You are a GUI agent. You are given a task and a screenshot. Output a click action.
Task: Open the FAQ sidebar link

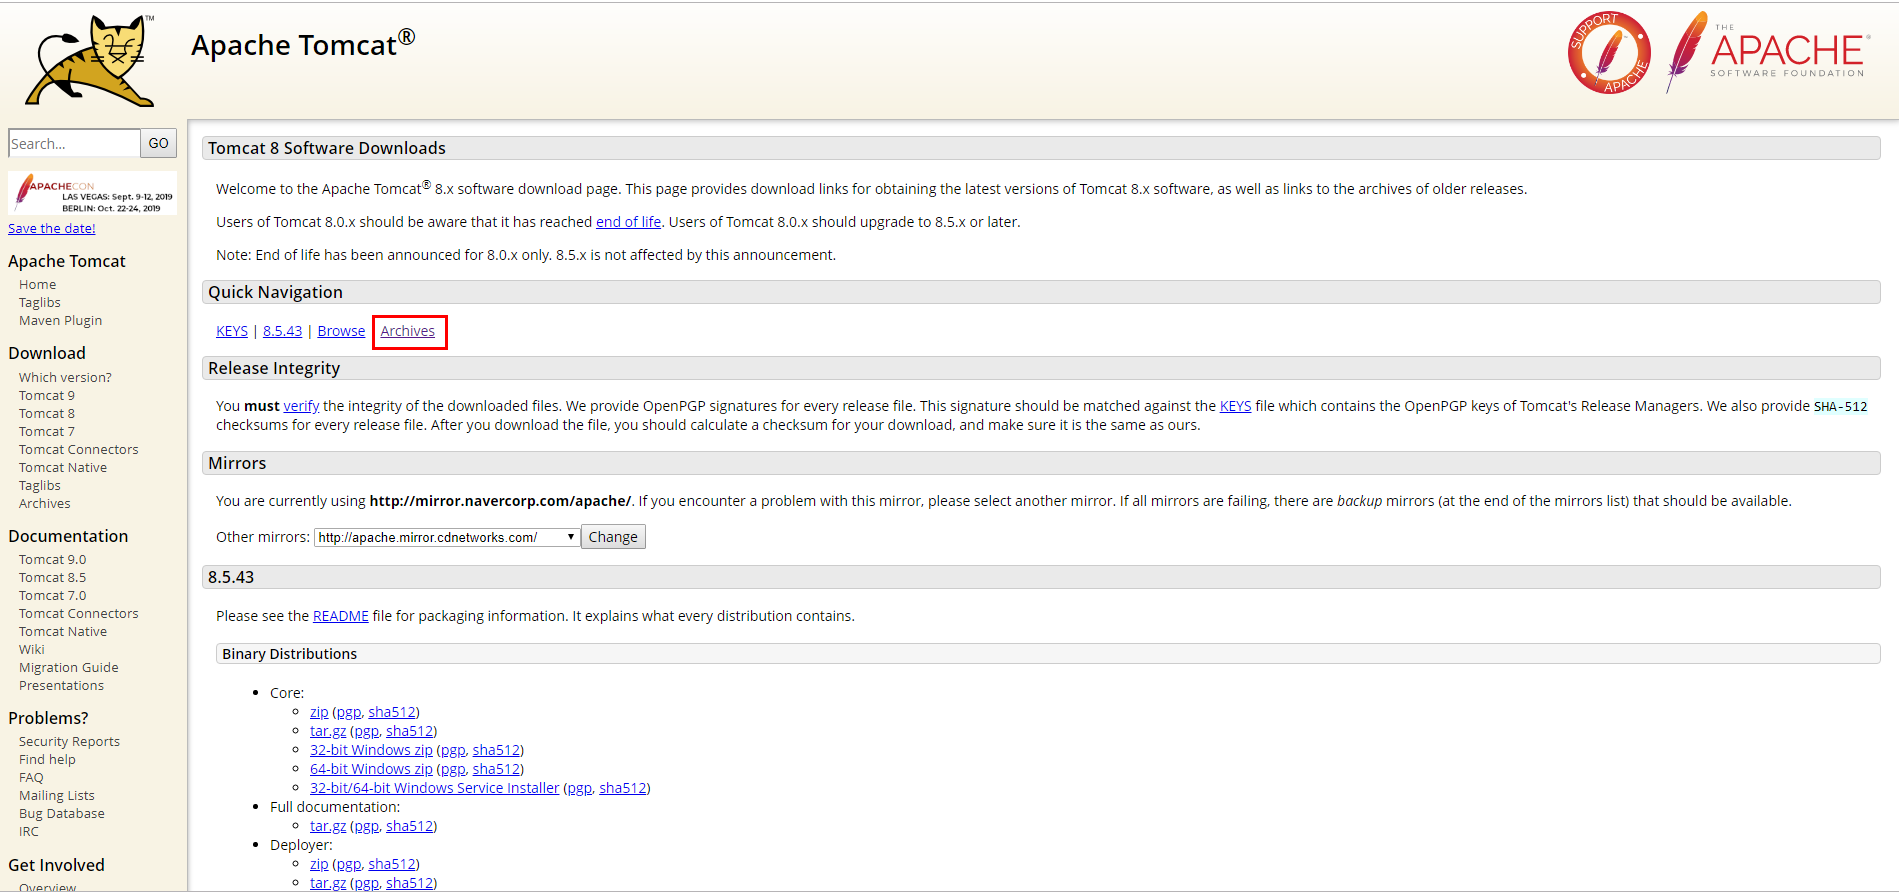[31, 778]
